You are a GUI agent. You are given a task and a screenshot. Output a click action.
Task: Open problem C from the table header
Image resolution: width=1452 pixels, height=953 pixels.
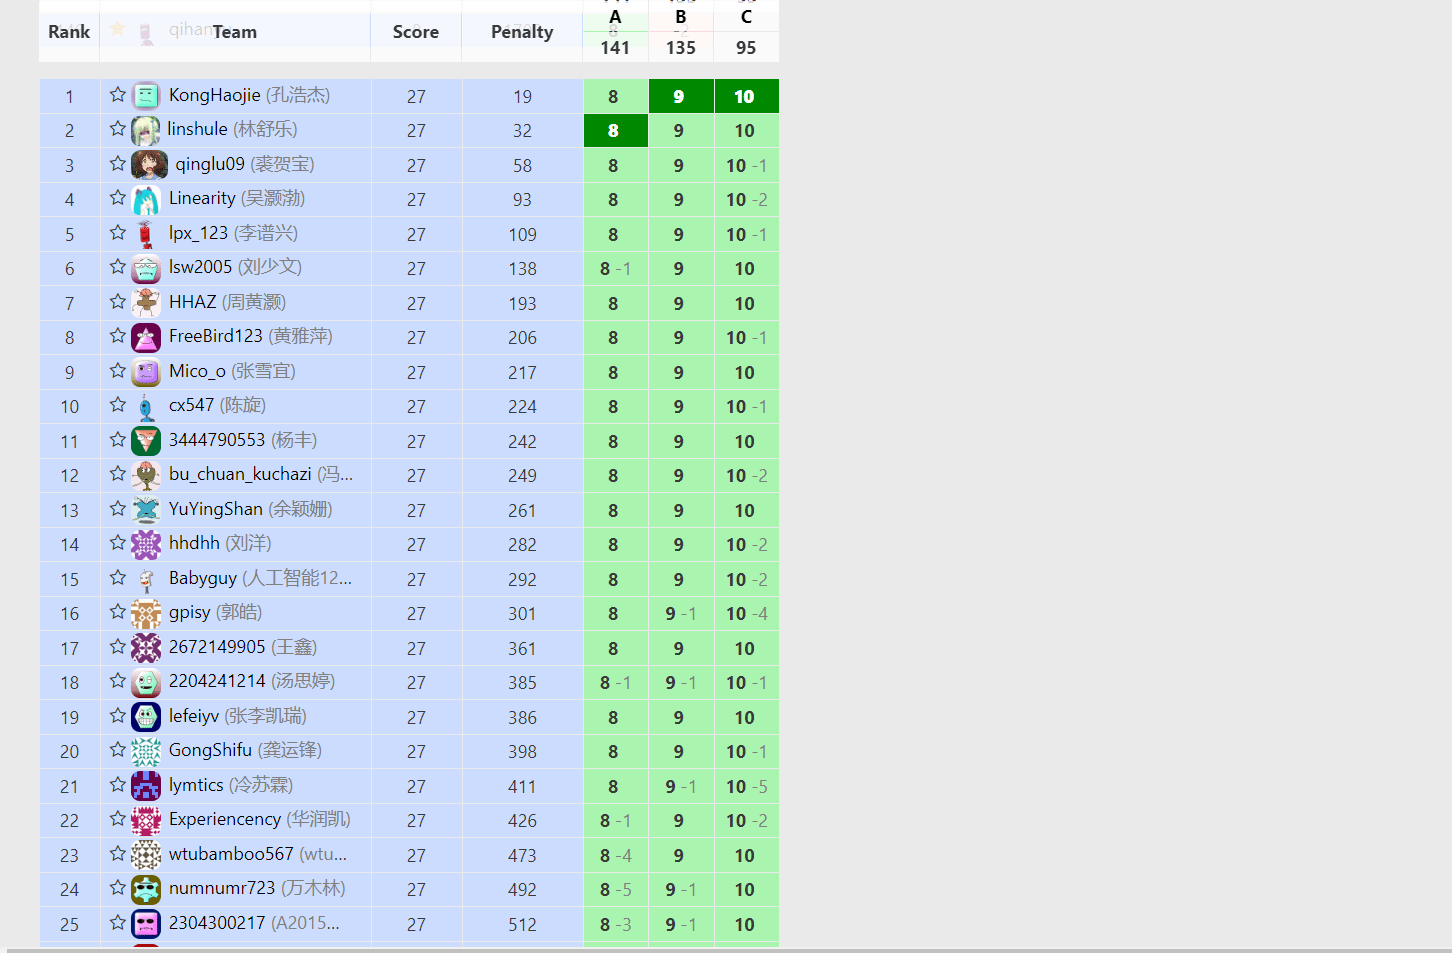point(746,17)
